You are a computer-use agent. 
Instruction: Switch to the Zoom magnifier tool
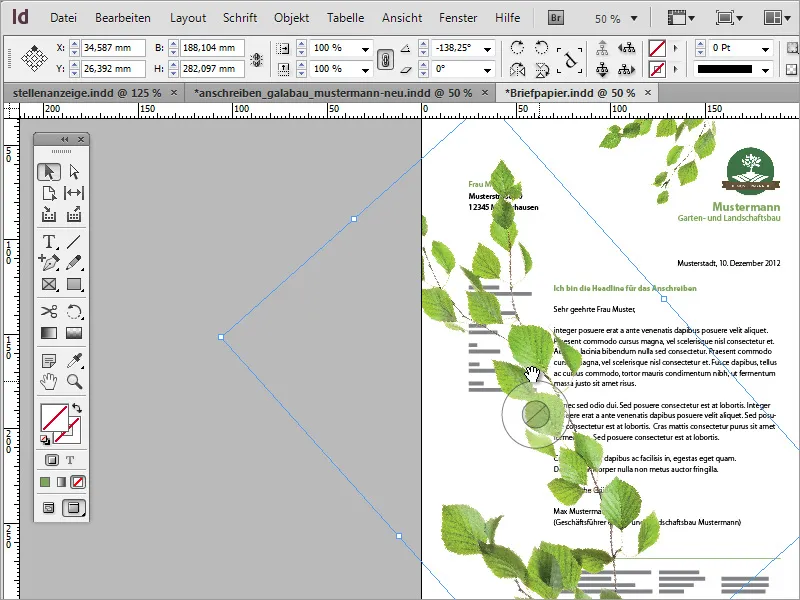(74, 381)
